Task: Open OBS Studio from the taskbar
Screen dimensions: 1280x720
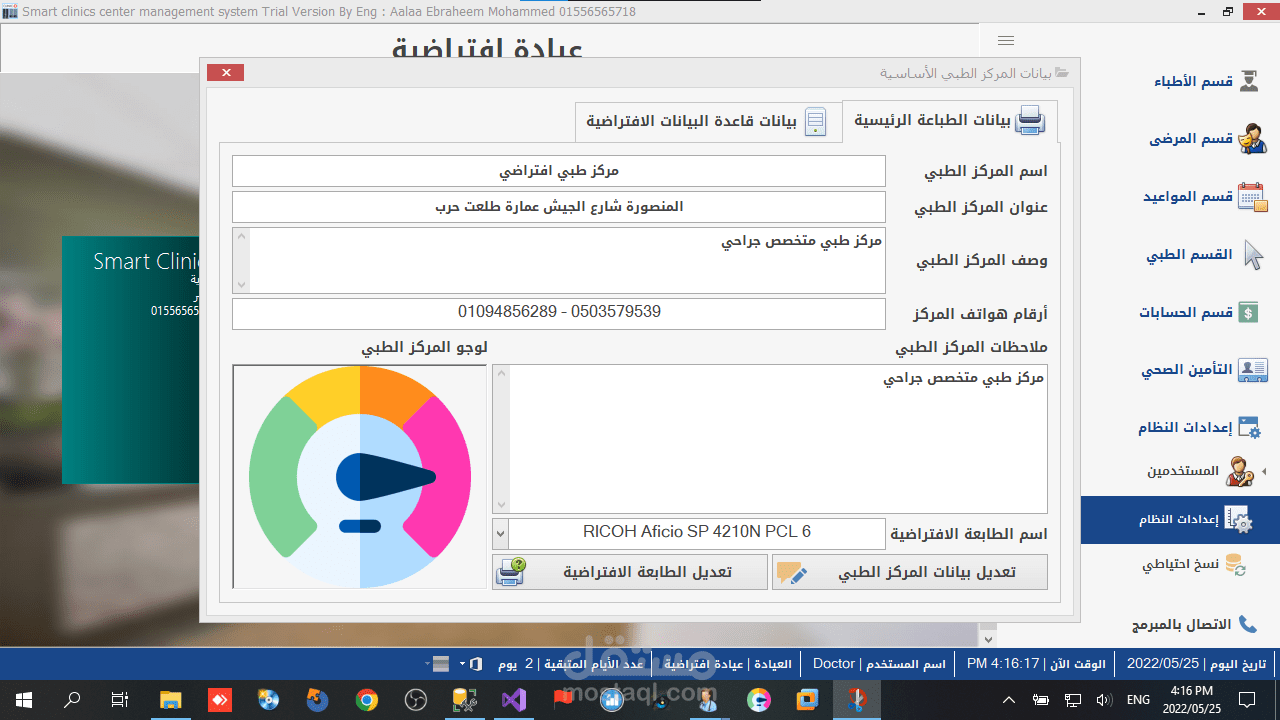Action: (x=415, y=699)
